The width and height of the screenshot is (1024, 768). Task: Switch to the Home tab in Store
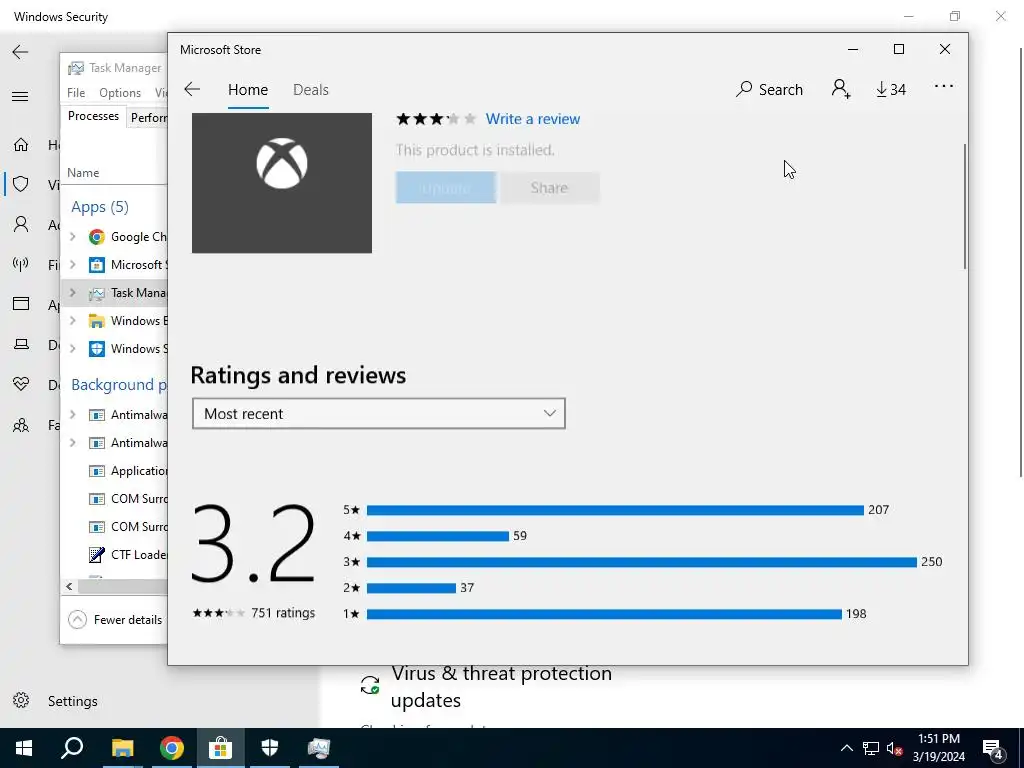click(x=248, y=89)
